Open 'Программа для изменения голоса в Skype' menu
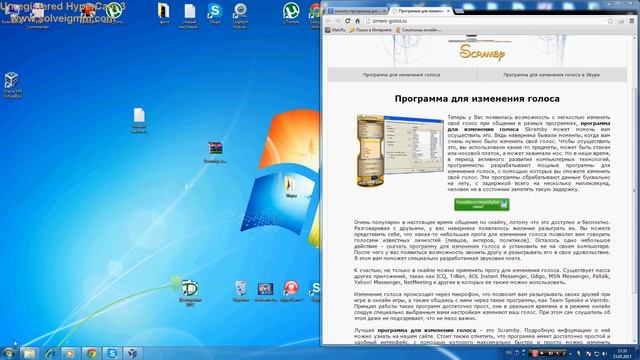 click(552, 75)
